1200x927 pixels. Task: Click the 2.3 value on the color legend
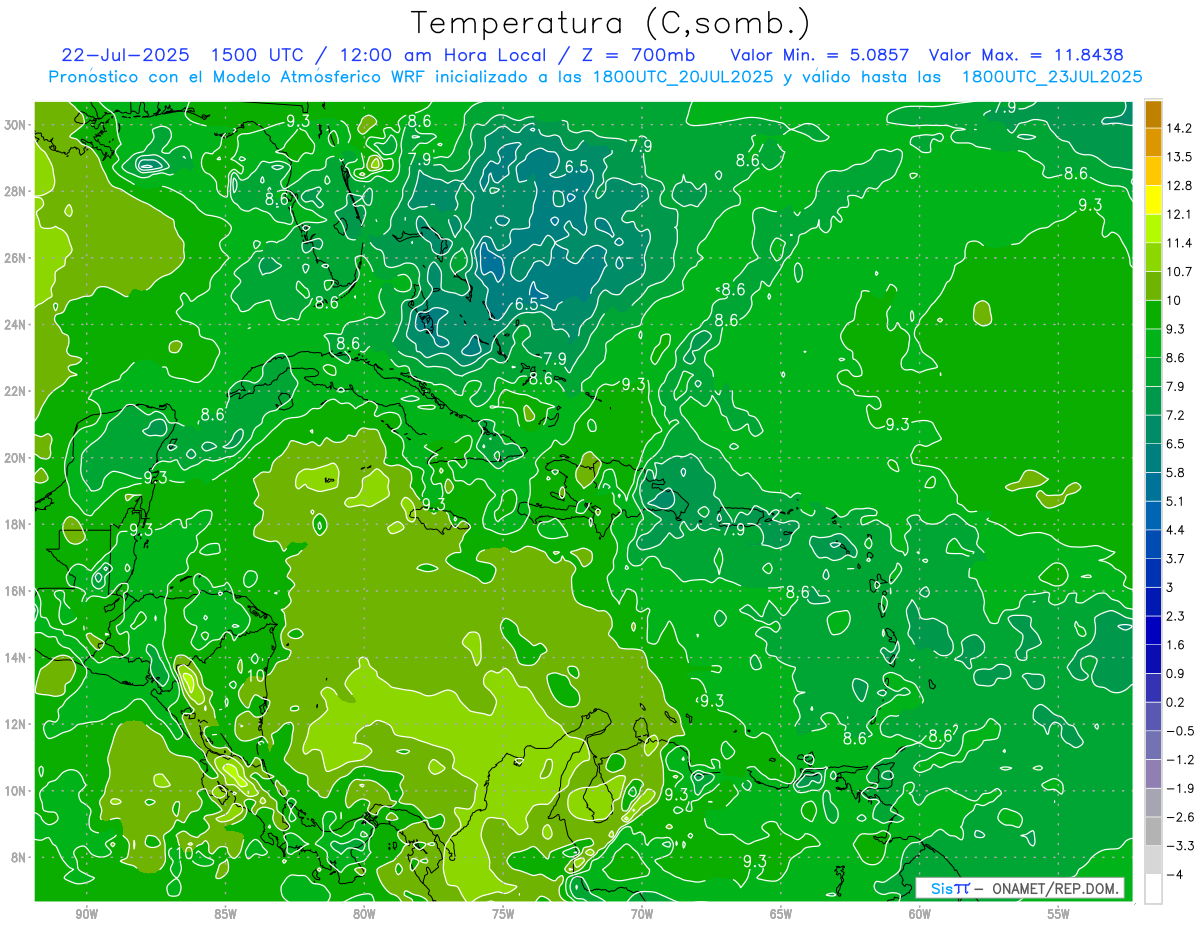click(x=1175, y=616)
